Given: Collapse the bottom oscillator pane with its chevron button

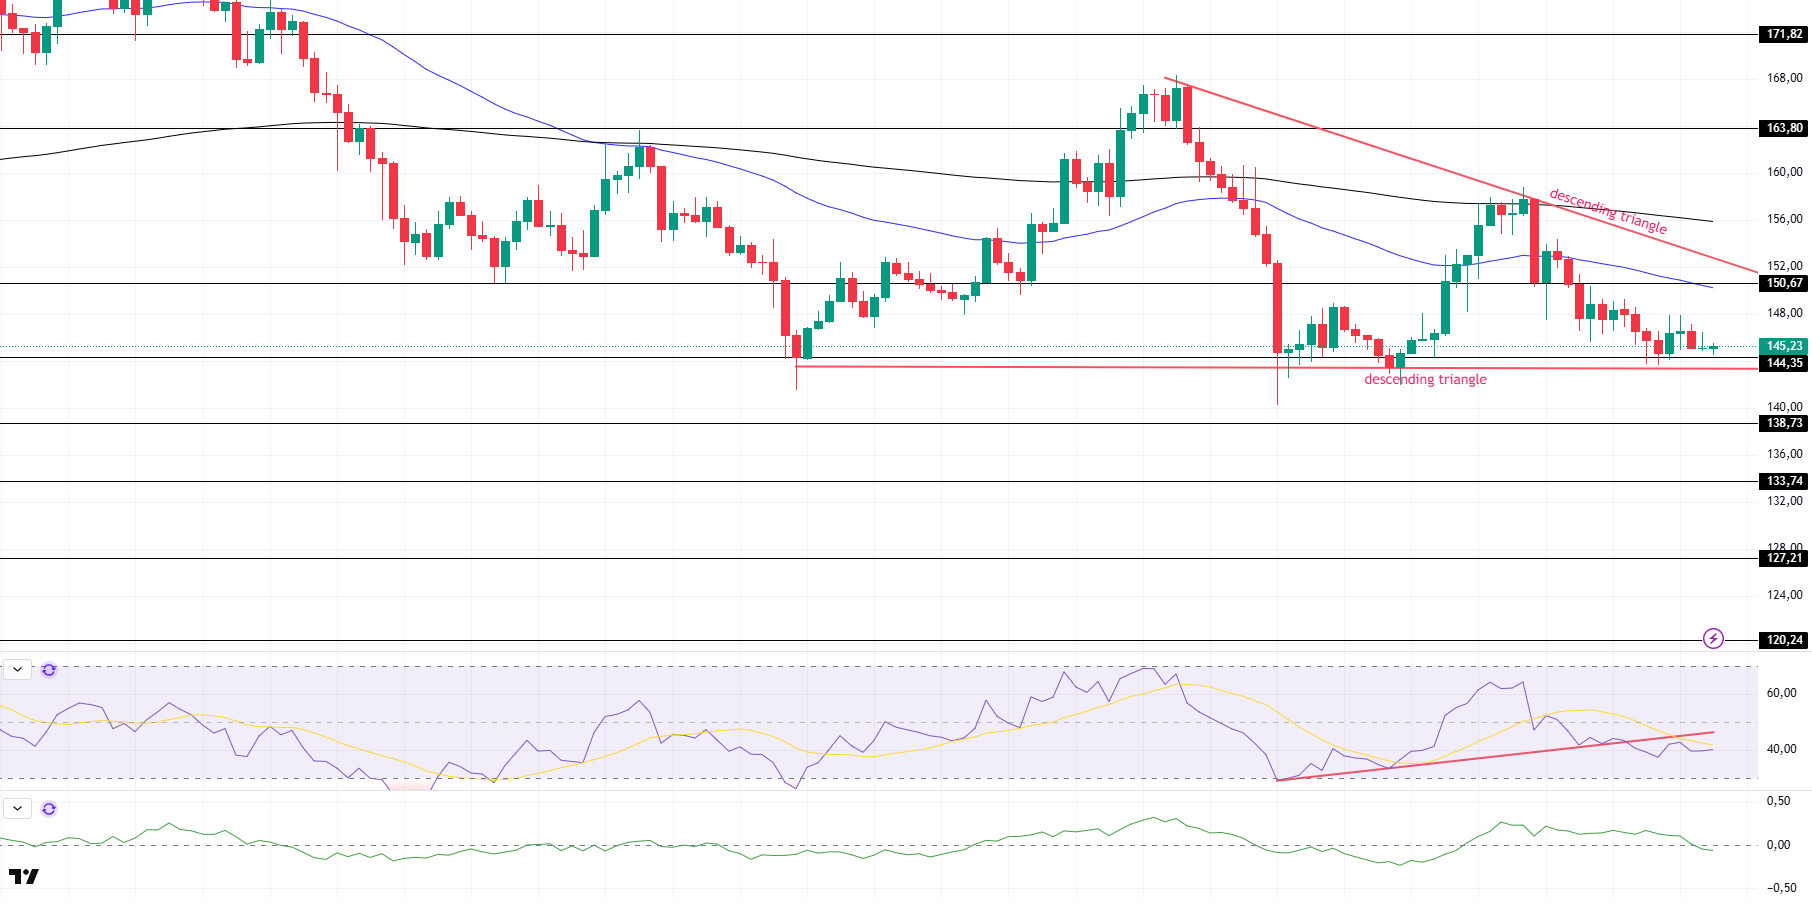Looking at the screenshot, I should click(18, 808).
